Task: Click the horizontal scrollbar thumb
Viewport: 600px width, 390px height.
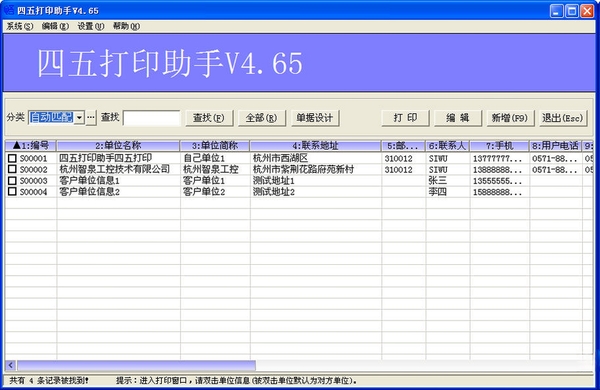Action: point(136,365)
